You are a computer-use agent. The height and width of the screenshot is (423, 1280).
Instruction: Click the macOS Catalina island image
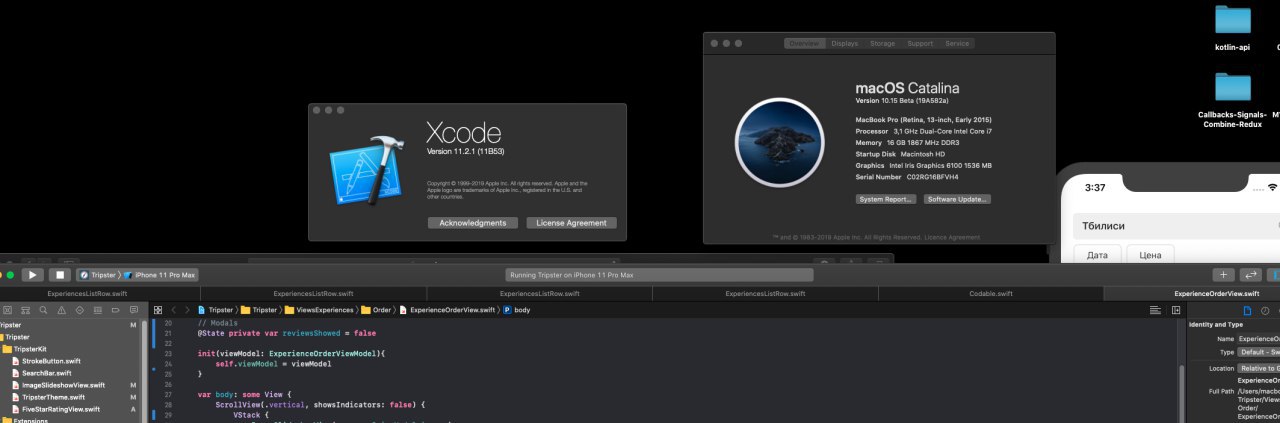779,141
